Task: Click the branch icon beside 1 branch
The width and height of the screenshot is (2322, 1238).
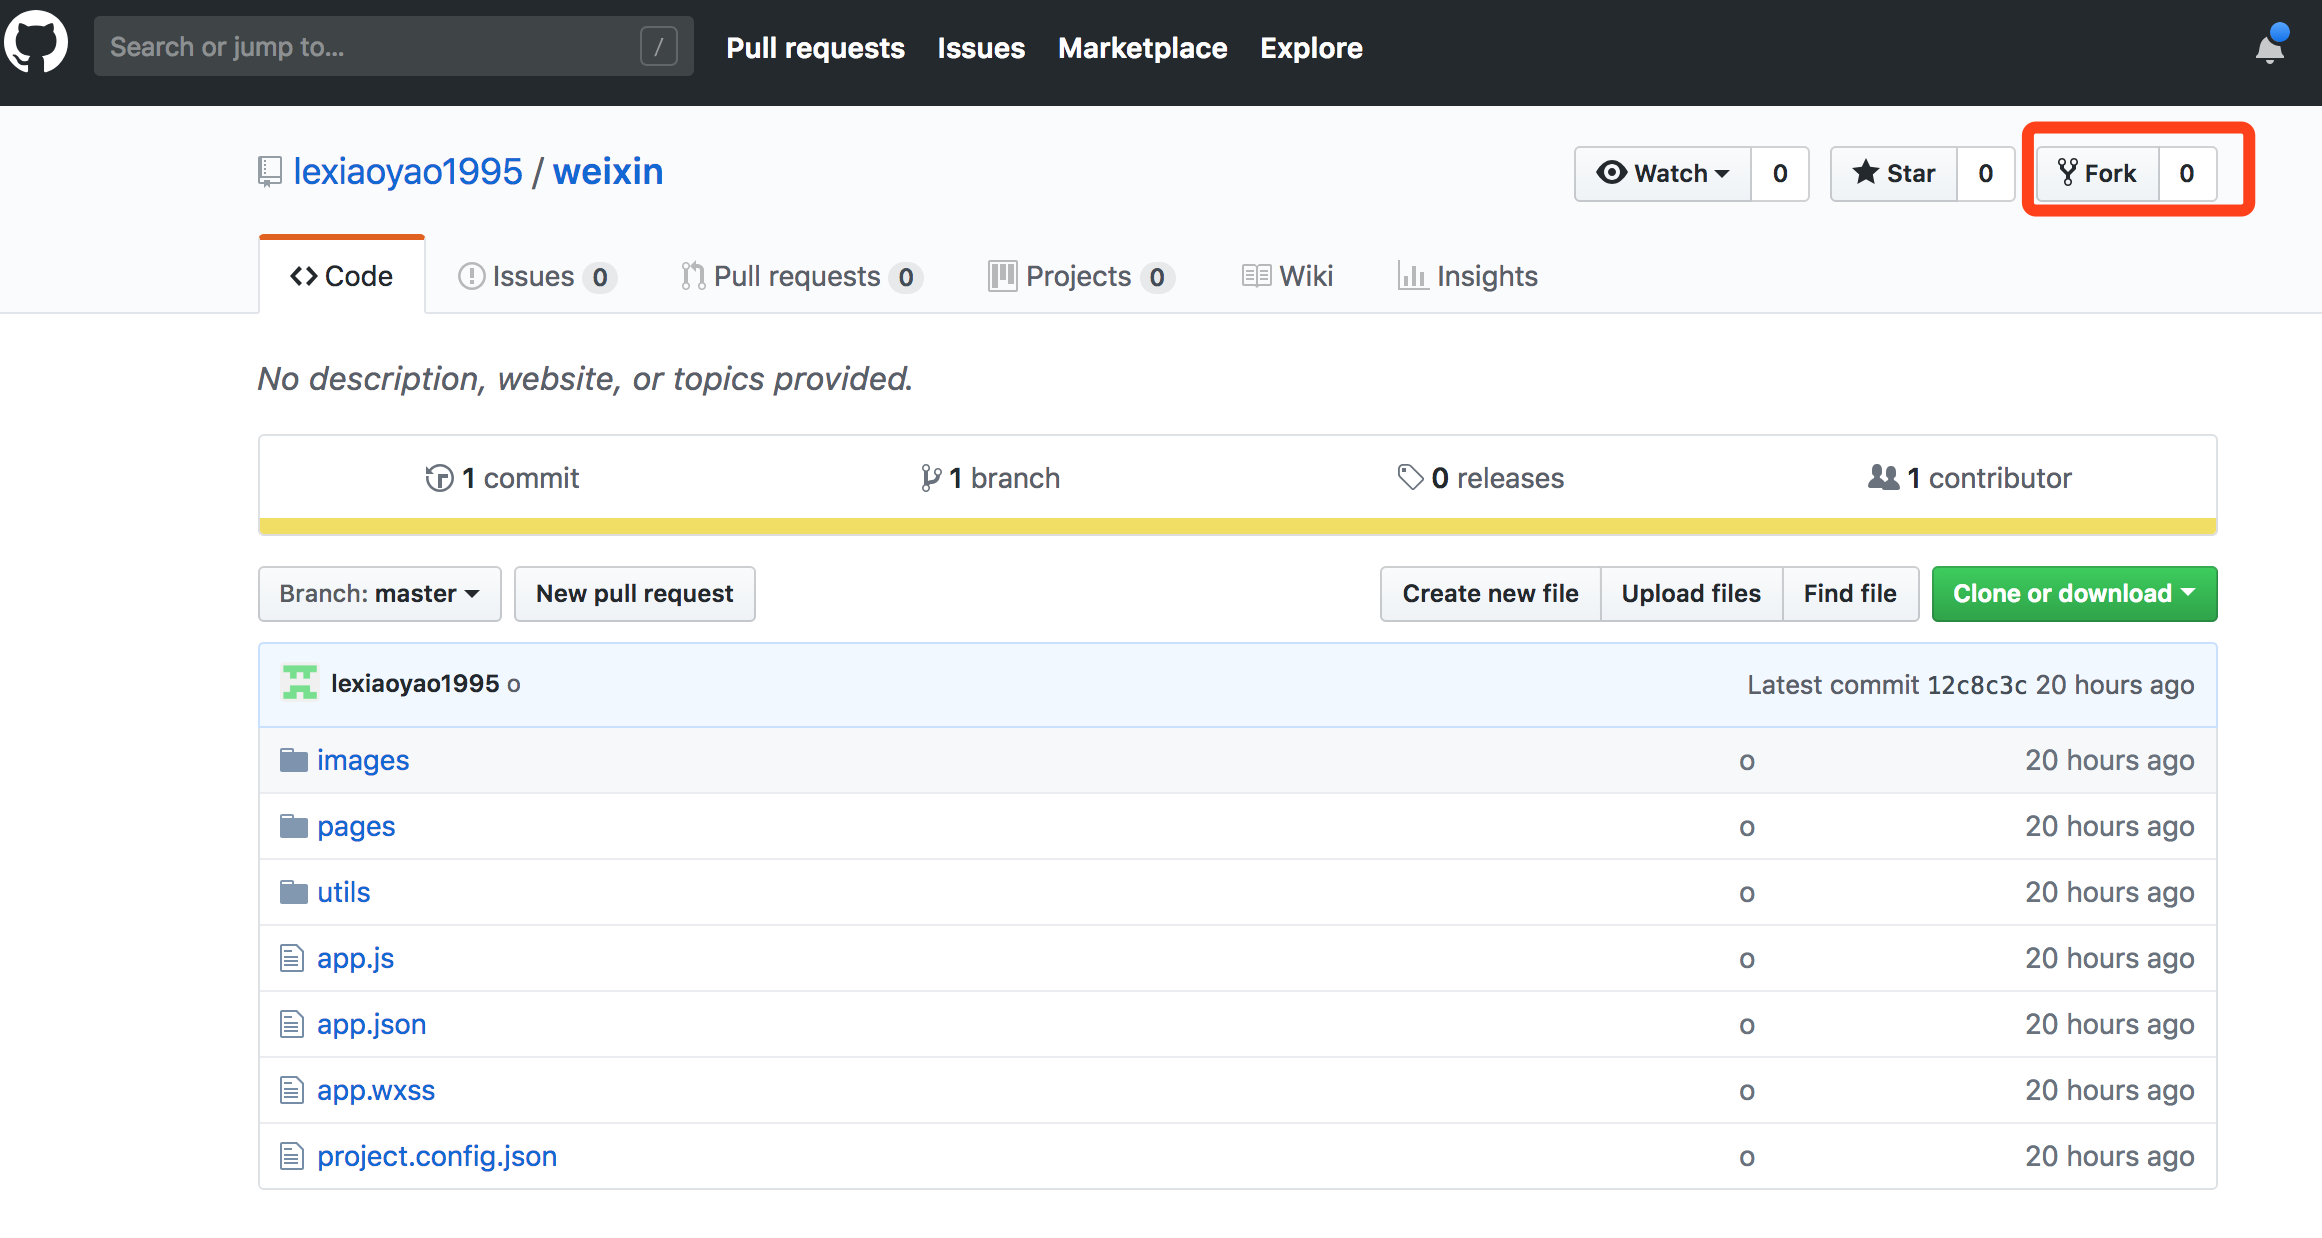Action: (931, 478)
